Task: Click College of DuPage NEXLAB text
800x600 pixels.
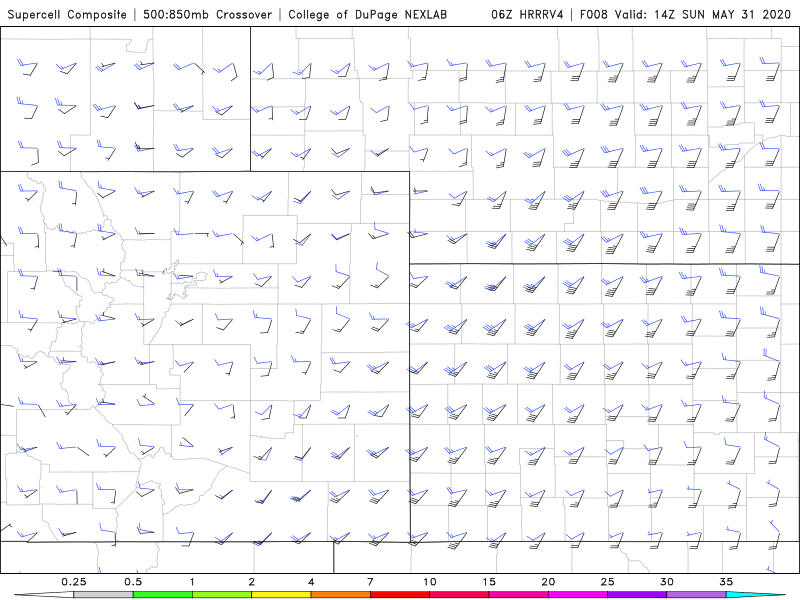Action: (367, 14)
